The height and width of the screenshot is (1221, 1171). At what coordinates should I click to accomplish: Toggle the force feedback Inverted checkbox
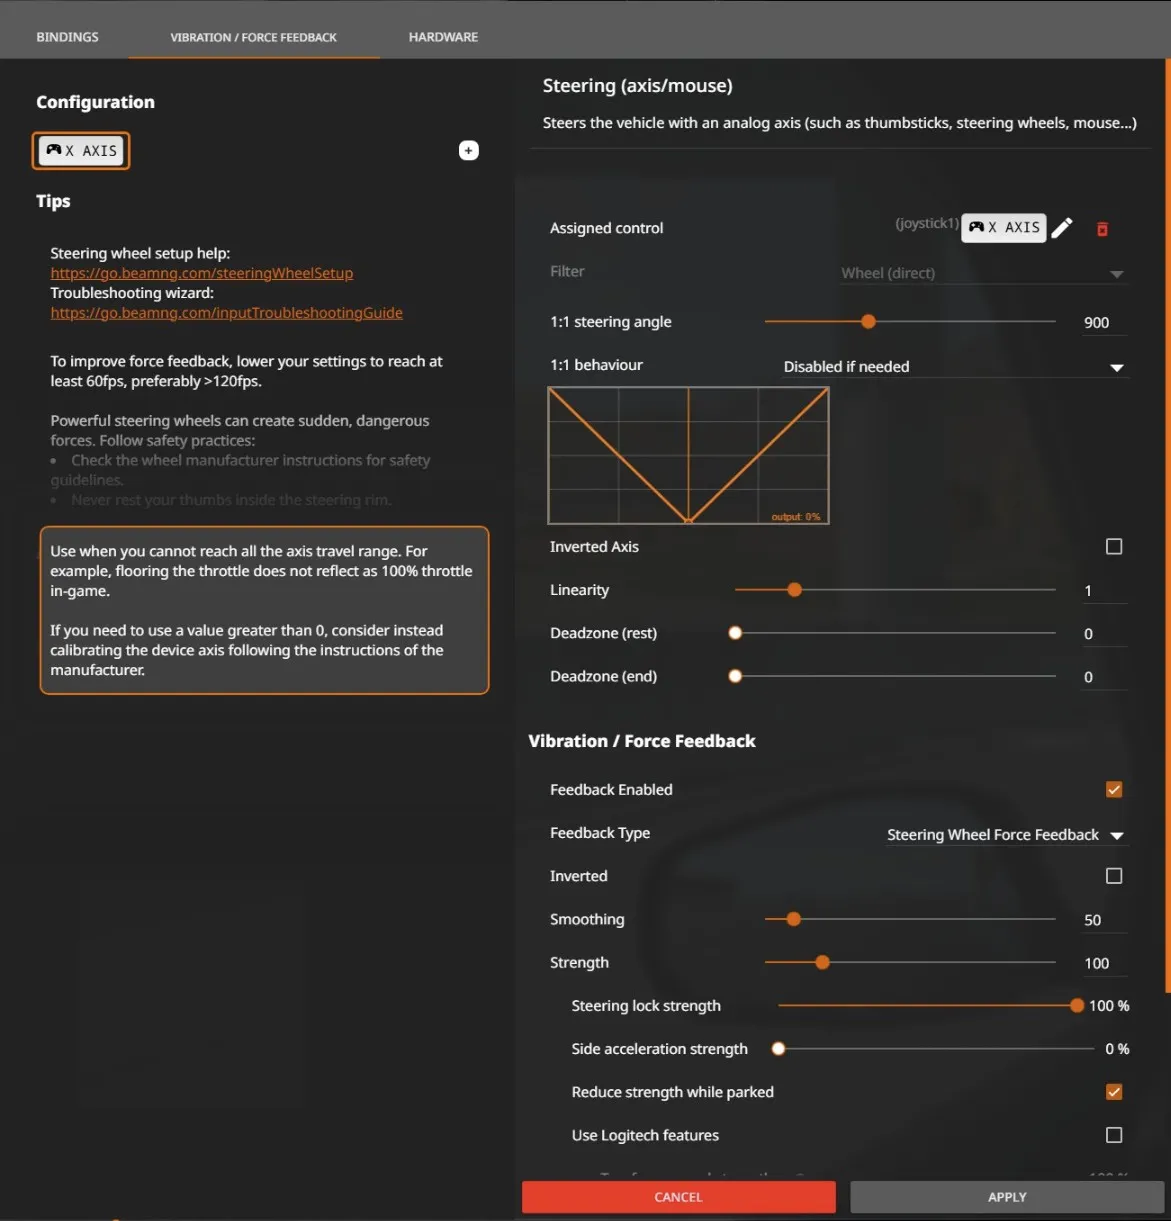point(1113,876)
